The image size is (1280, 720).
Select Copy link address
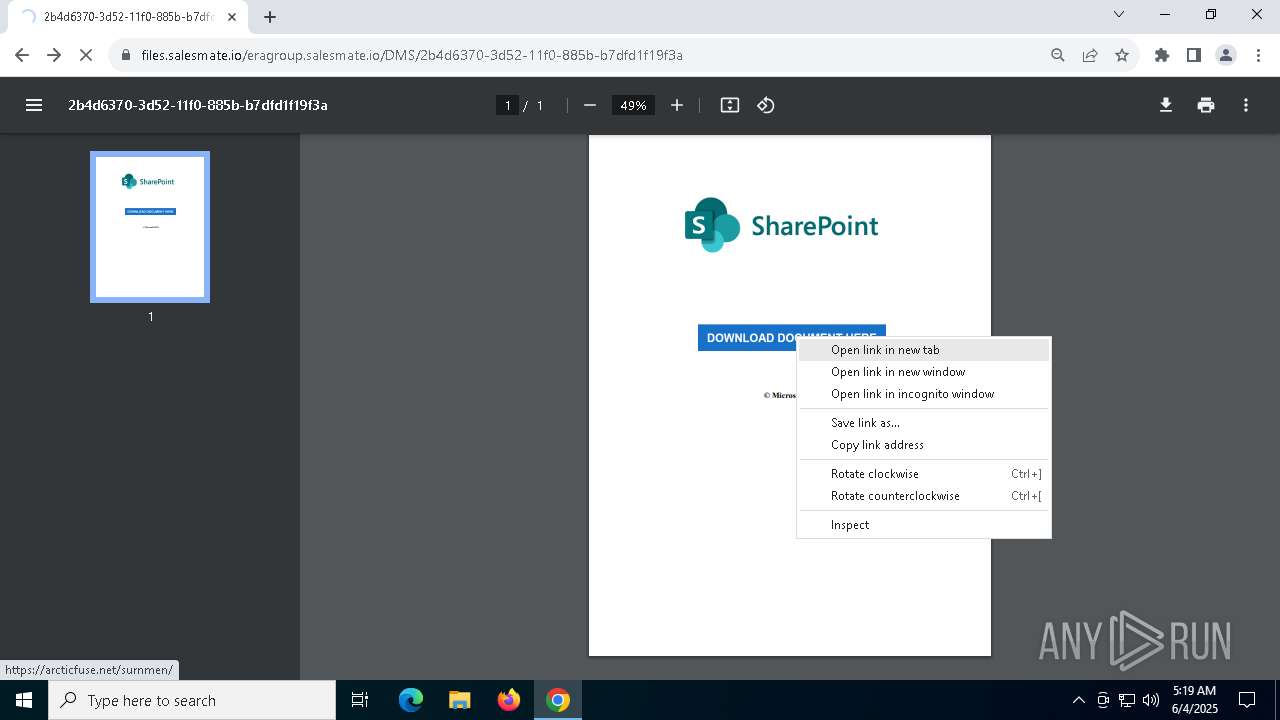[924, 445]
